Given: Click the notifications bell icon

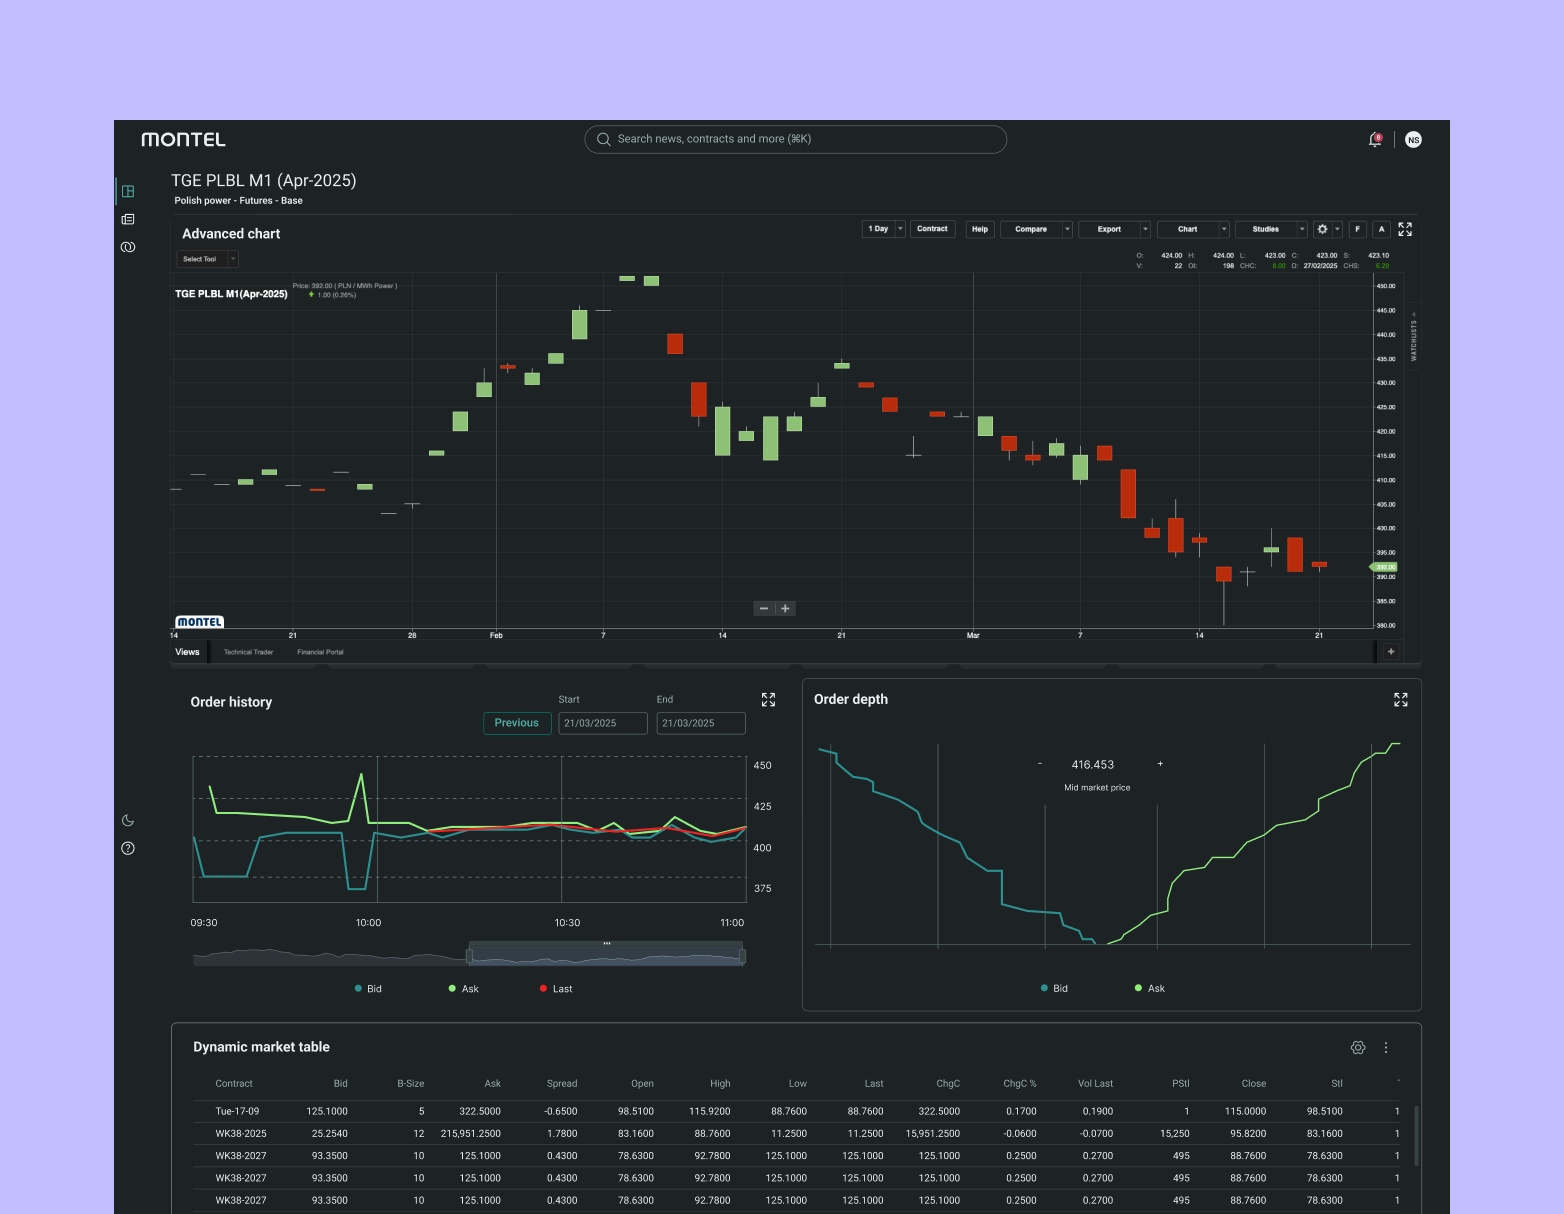Looking at the screenshot, I should tap(1375, 140).
